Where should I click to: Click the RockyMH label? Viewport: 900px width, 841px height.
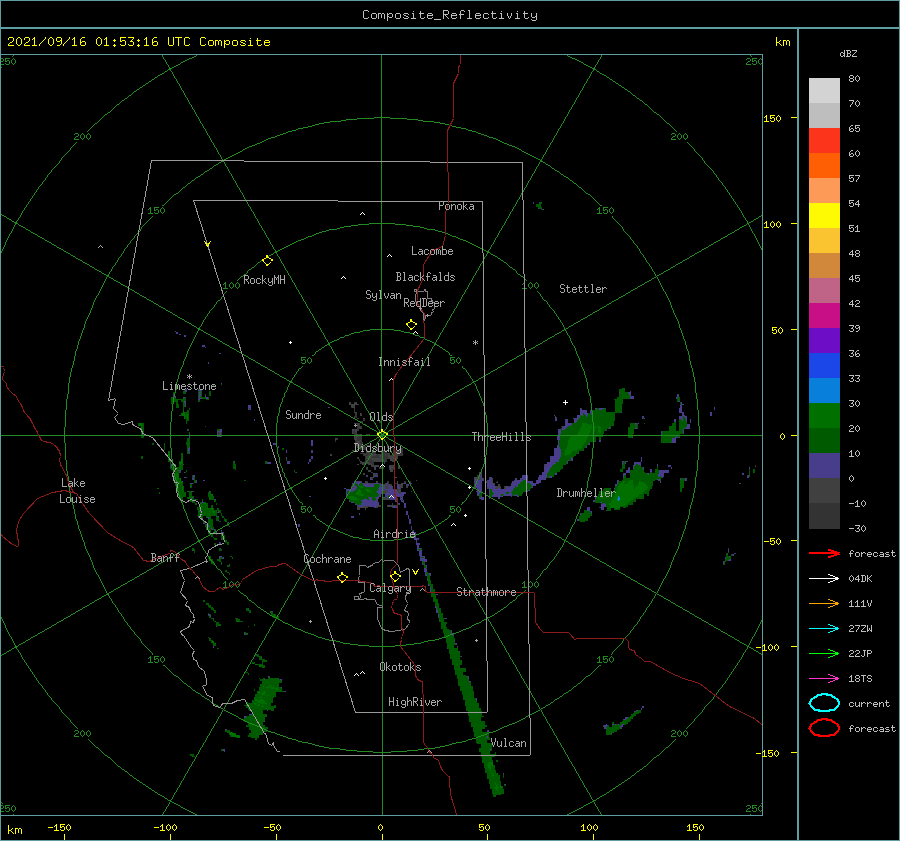coord(264,280)
